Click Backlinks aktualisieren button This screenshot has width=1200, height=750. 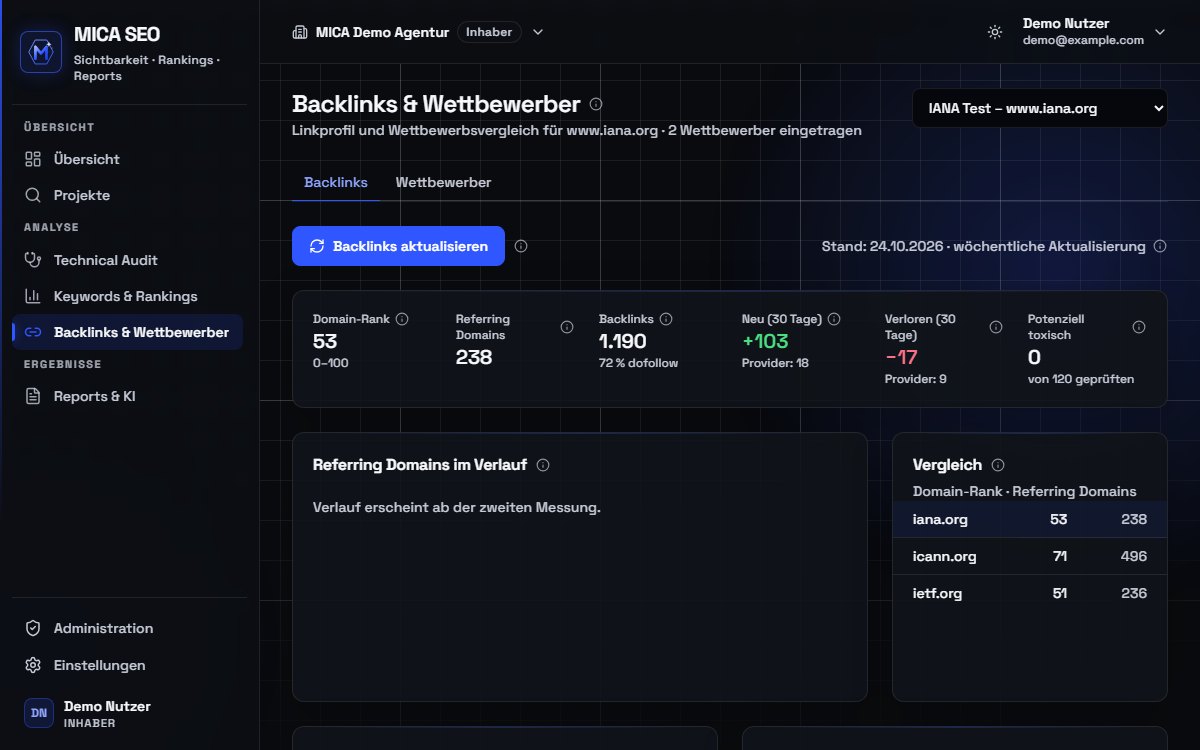[x=398, y=246]
